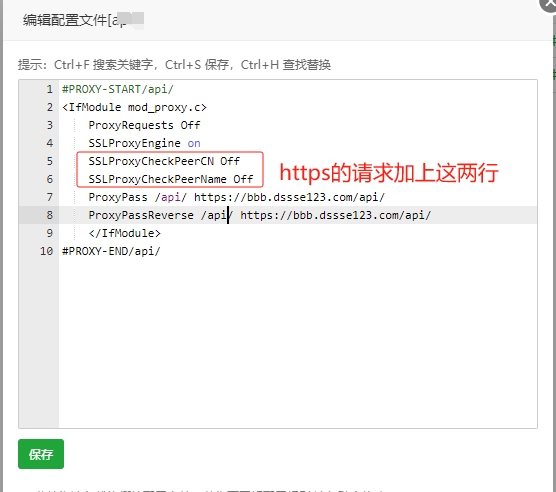Click the ProxyPassReverse line 8

pyautogui.click(x=260, y=215)
